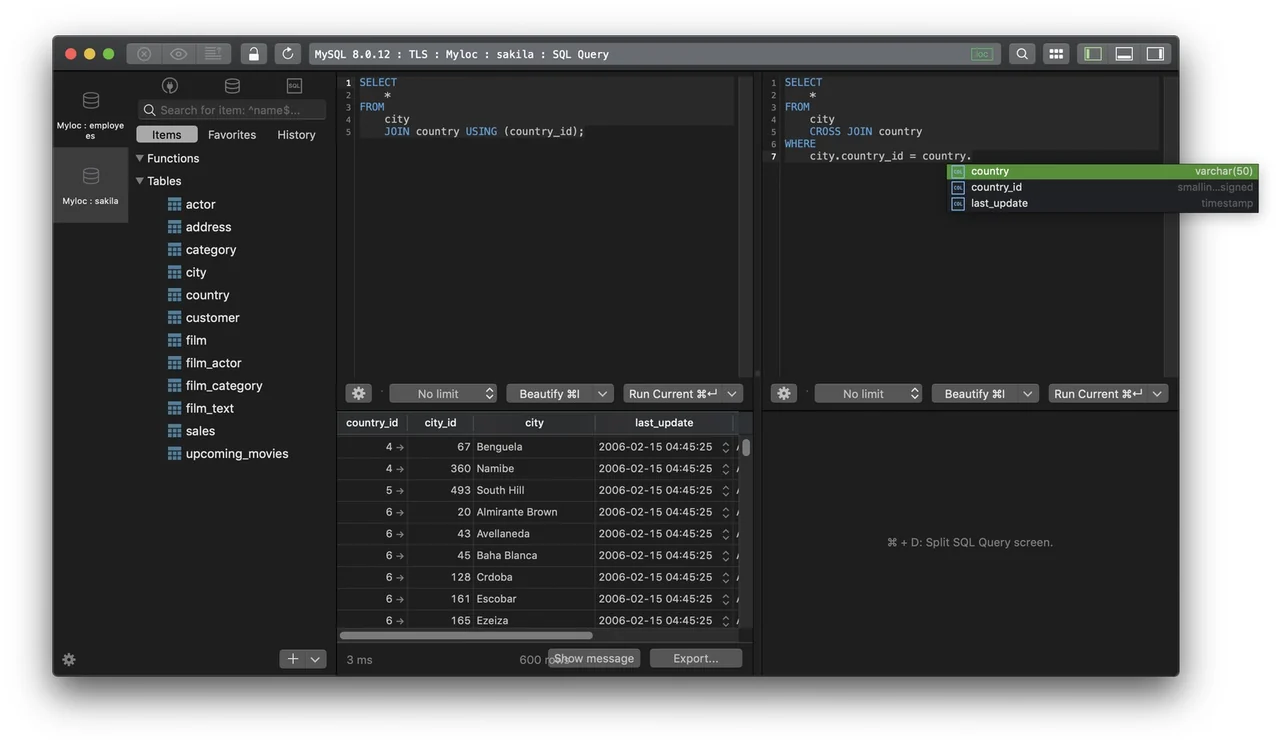The height and width of the screenshot is (746, 1280).
Task: Open the left pane's Beautify dropdown arrow
Action: (x=603, y=394)
